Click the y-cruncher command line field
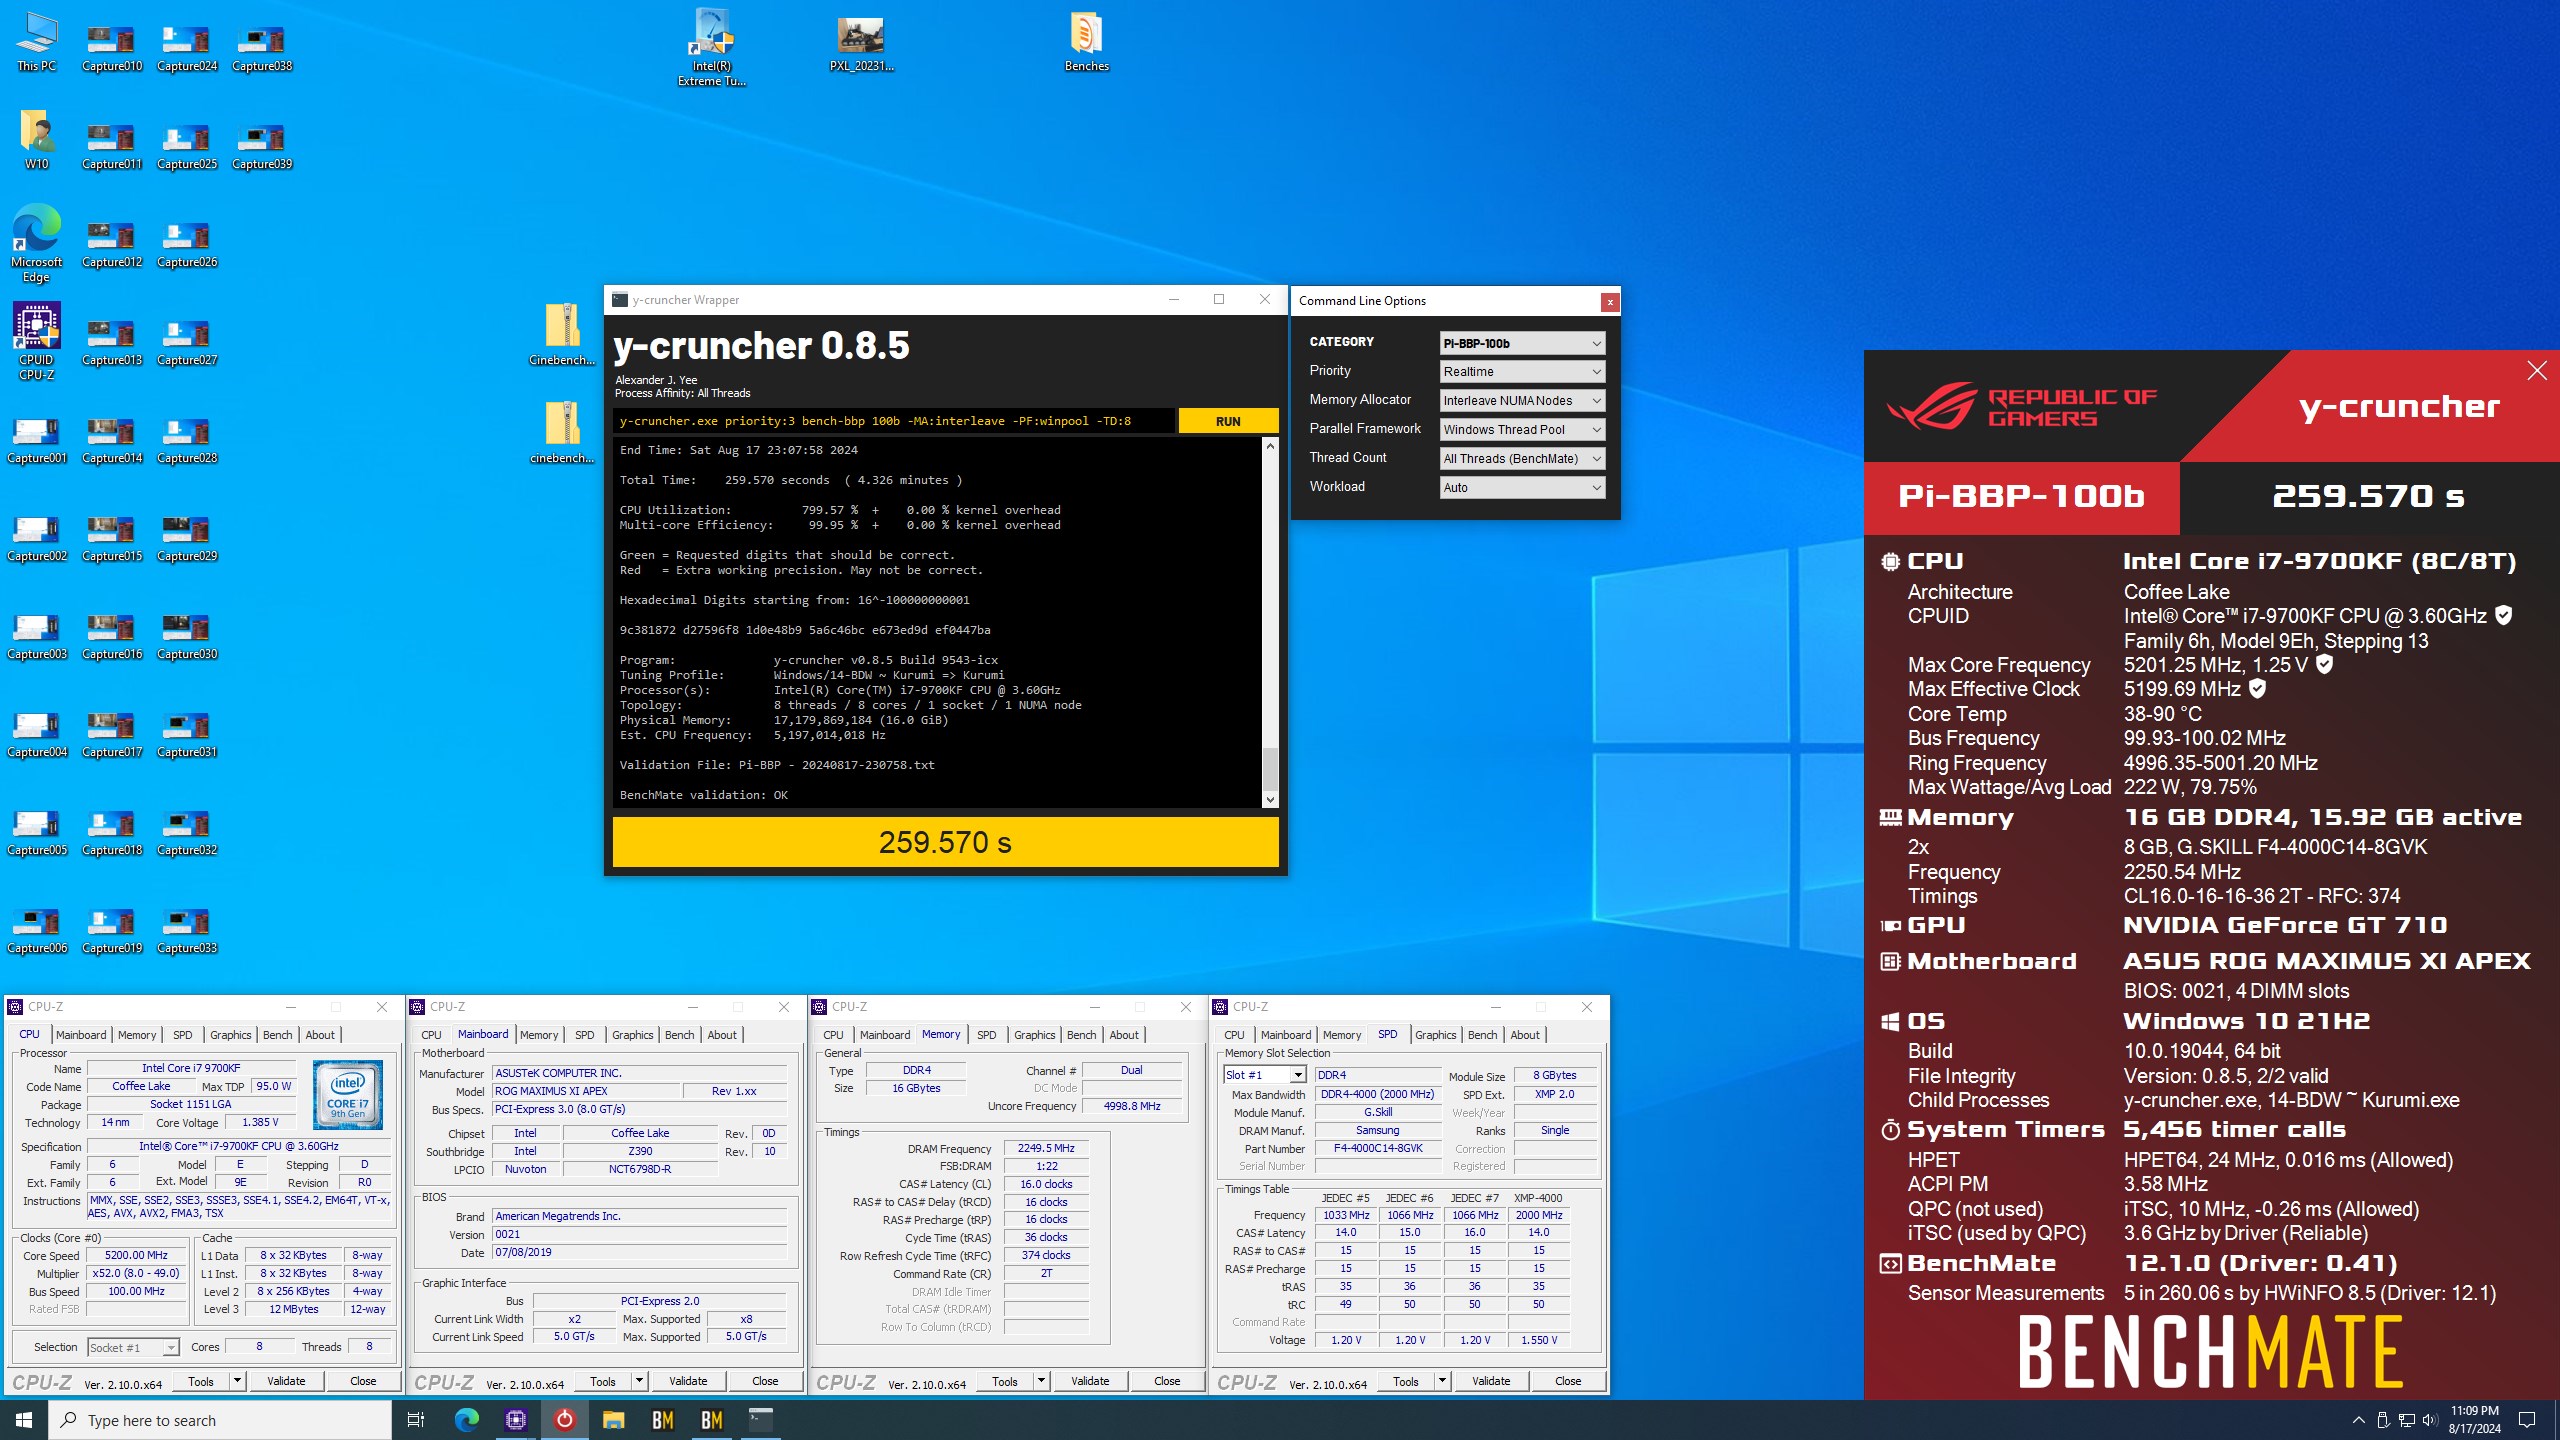Screen dimensions: 2560x1440 [x=893, y=421]
